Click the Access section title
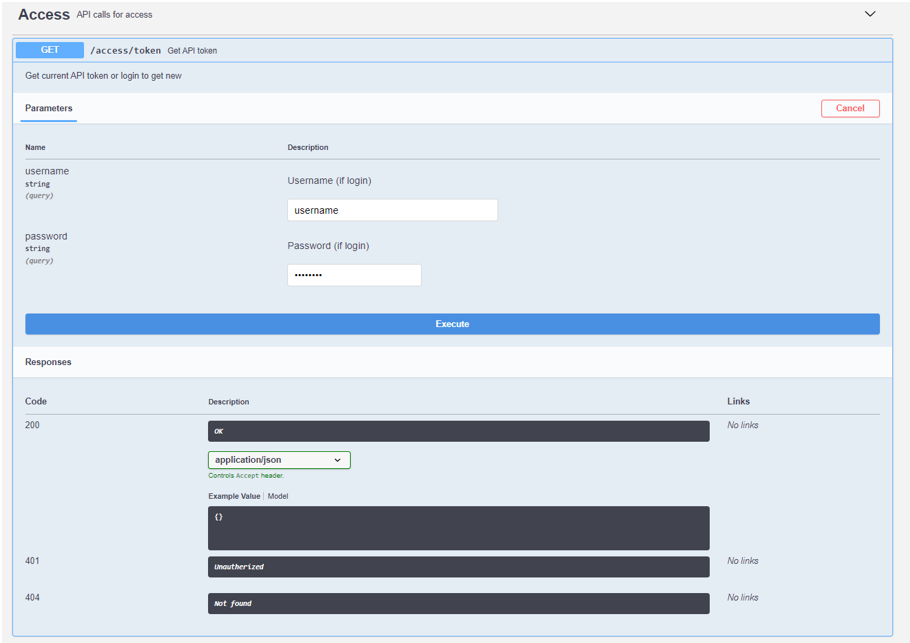 tap(44, 15)
